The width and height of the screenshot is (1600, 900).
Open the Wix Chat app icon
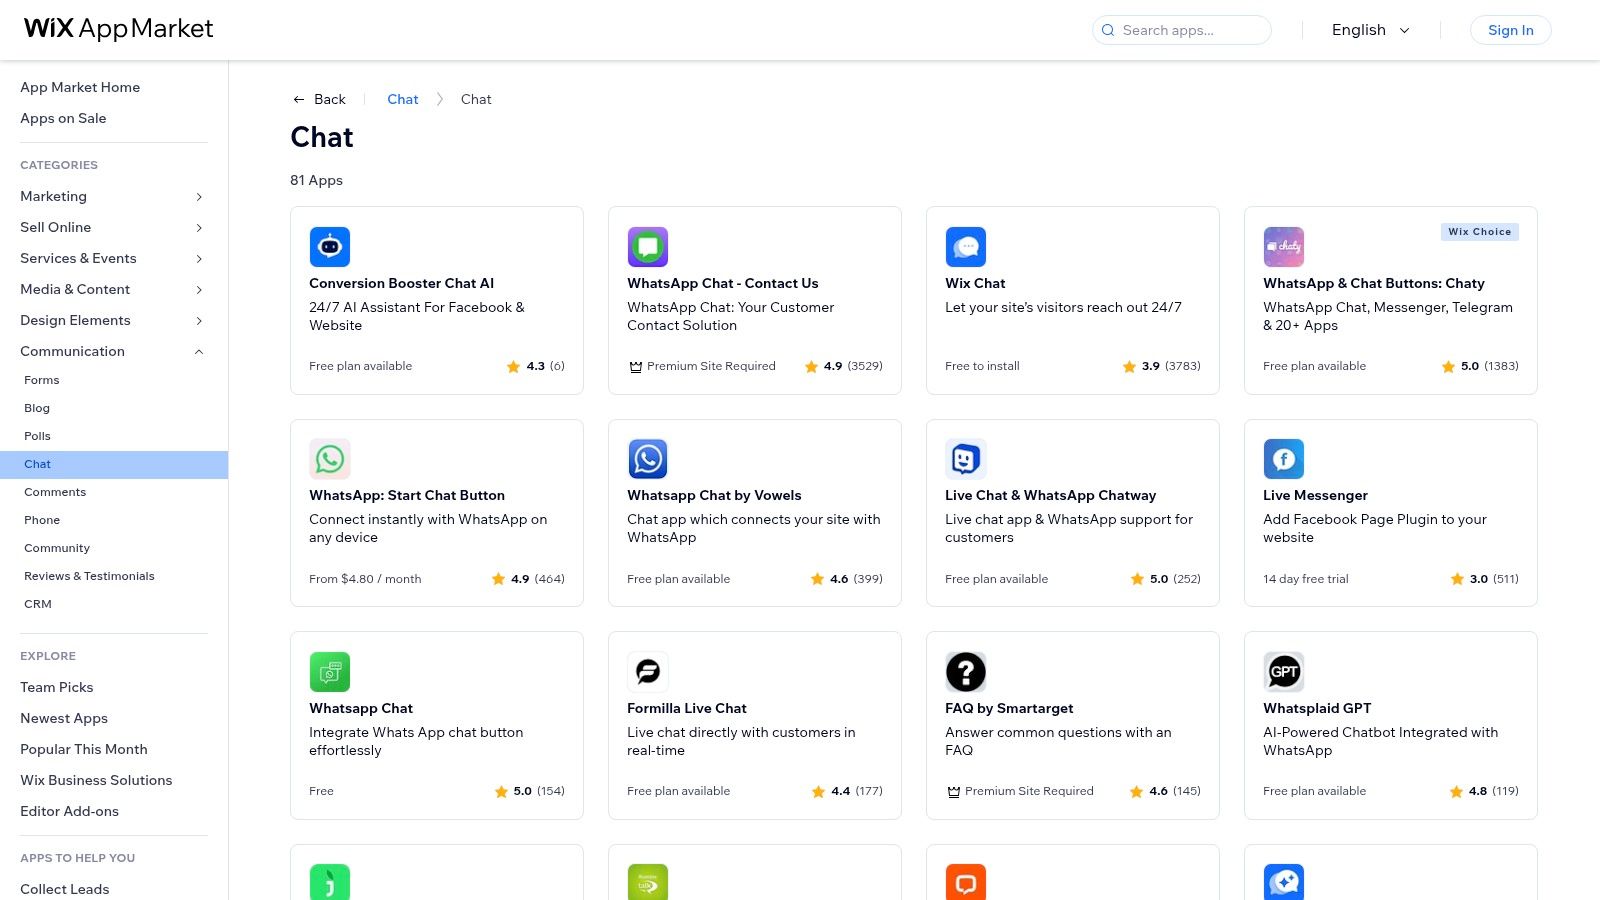click(966, 246)
